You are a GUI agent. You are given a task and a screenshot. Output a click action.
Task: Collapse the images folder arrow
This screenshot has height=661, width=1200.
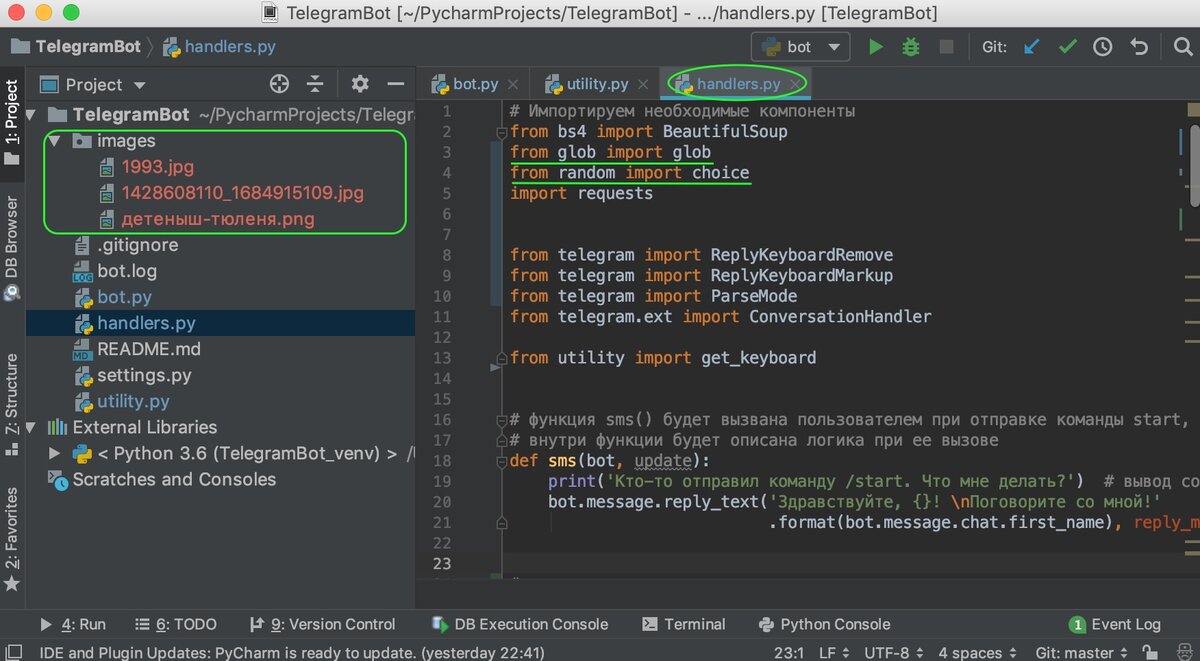(x=56, y=141)
